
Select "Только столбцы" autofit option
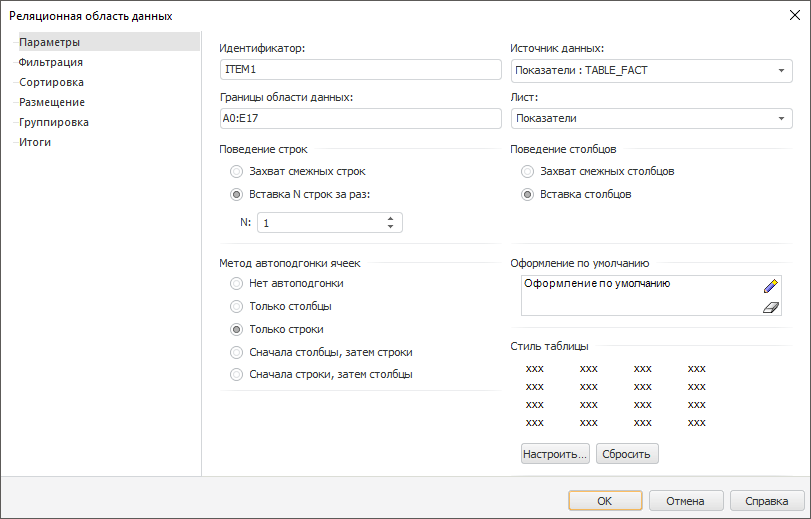237,307
